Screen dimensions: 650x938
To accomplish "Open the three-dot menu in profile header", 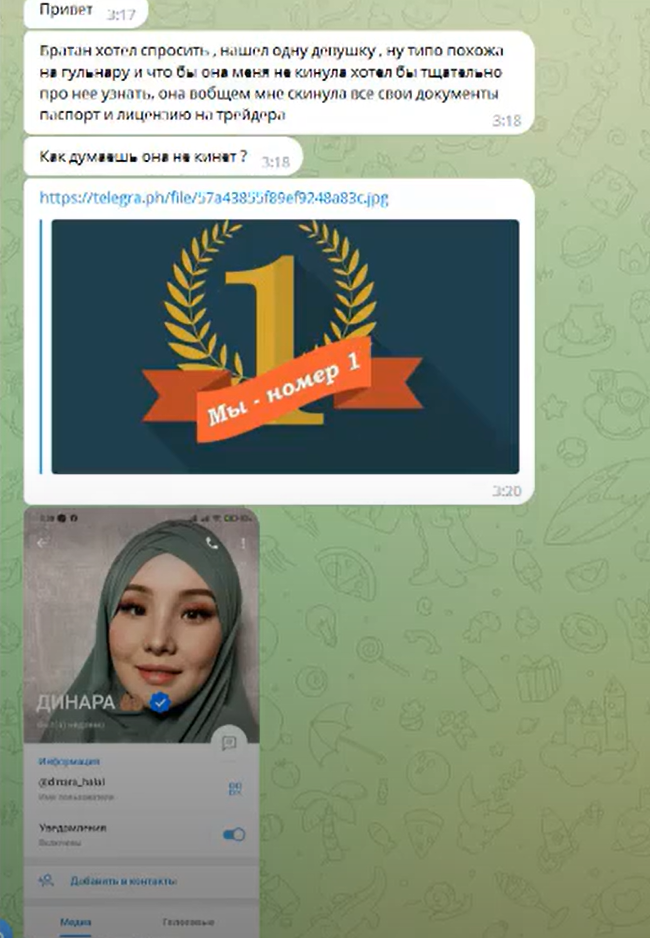I will click(243, 543).
